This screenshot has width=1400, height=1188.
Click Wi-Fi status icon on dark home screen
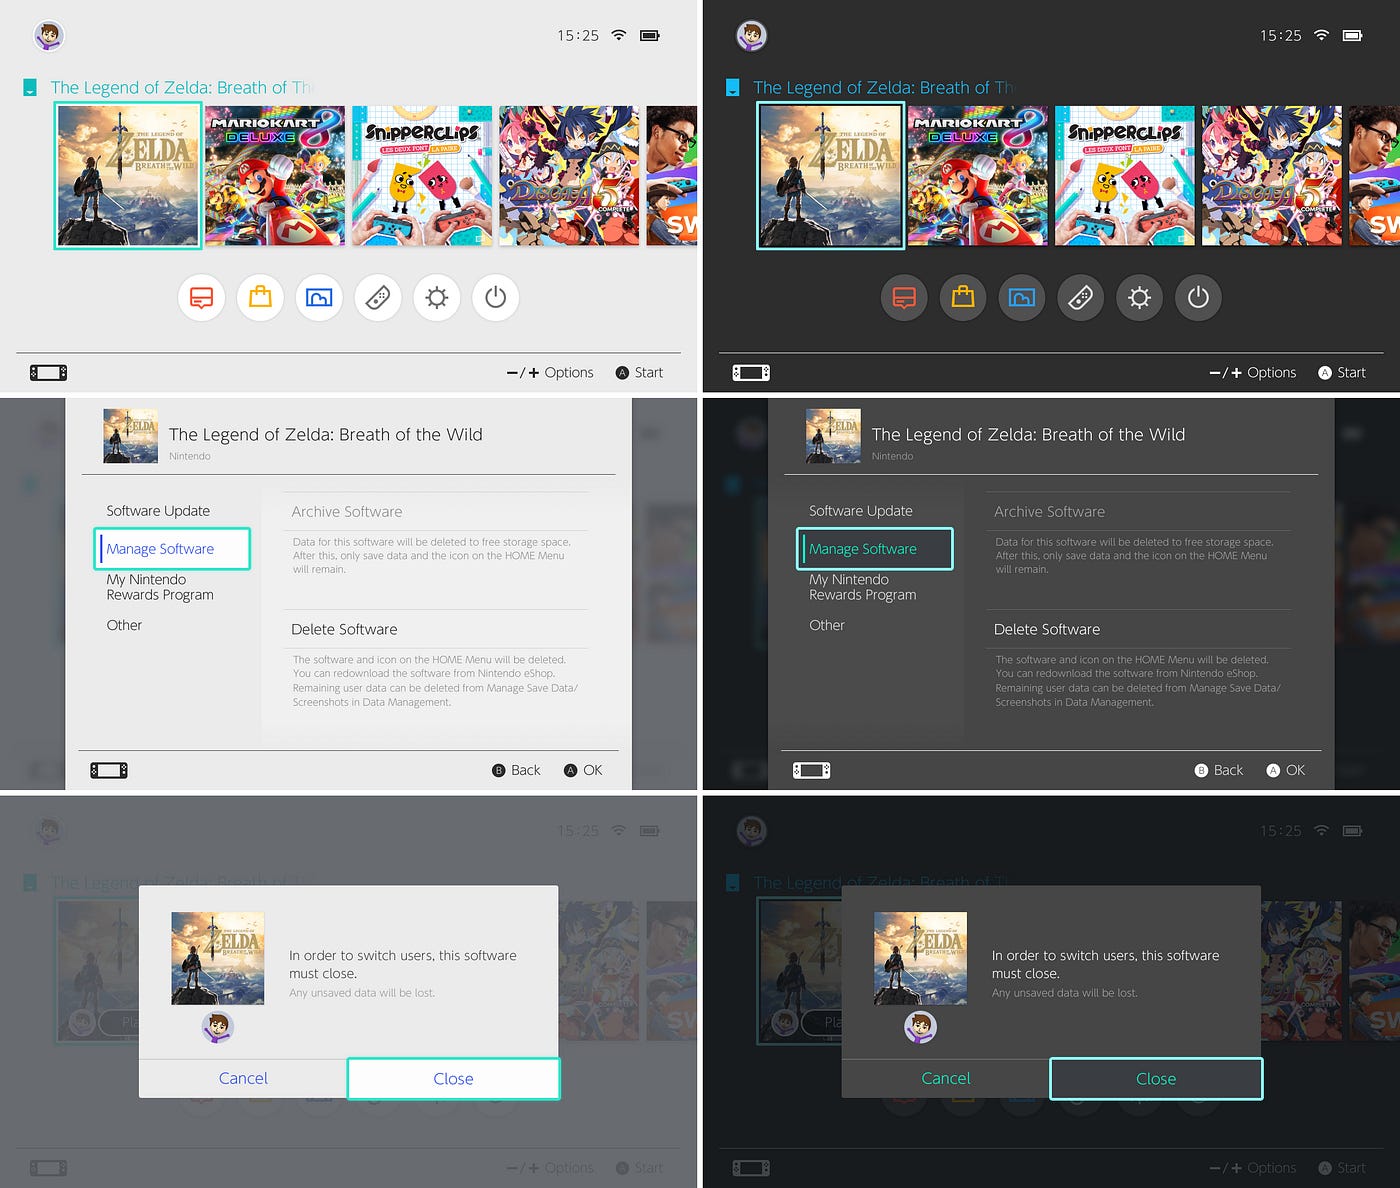coord(1321,35)
